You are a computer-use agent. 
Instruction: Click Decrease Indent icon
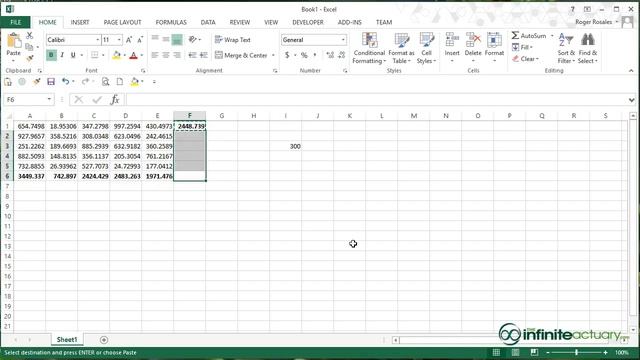(x=192, y=55)
